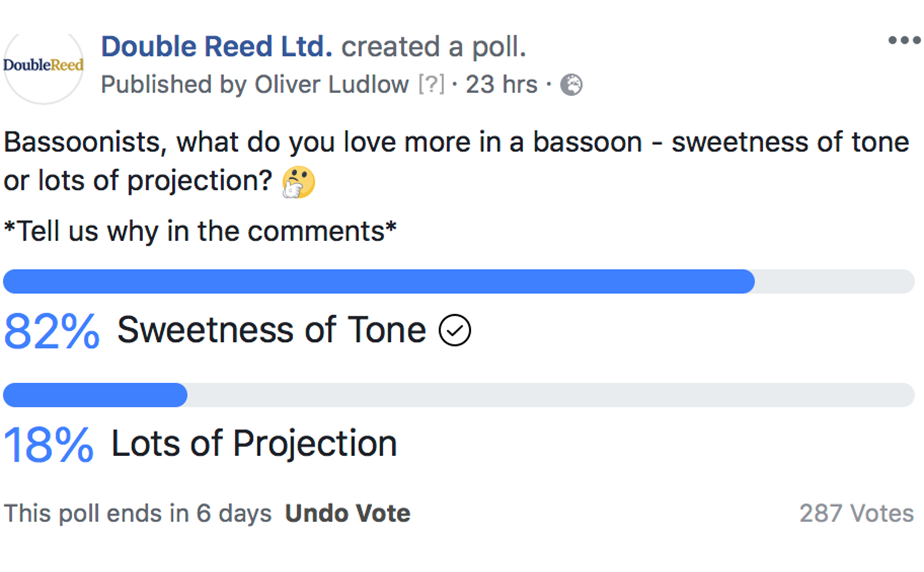Click the DoubleReed profile logo
The image size is (924, 572).
coord(43,65)
